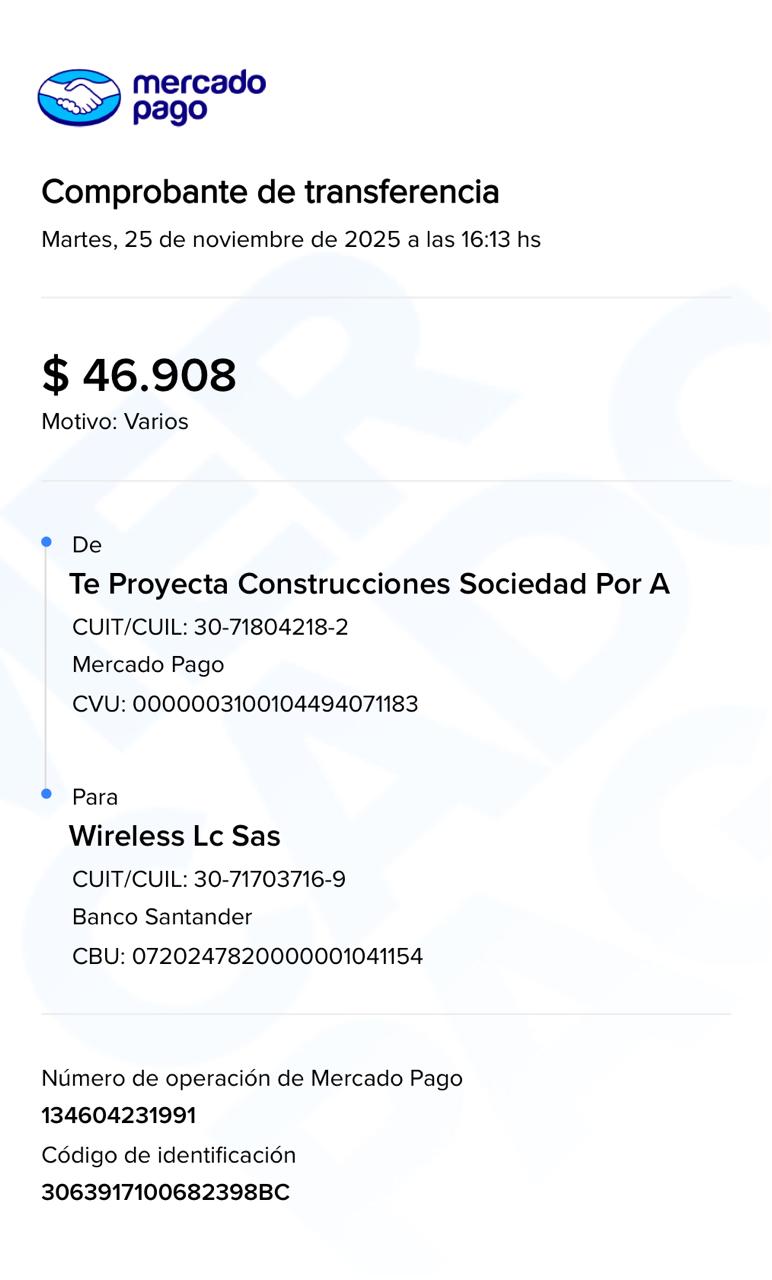Select recipient name Wireless Lc Sas
The image size is (772, 1280).
point(175,836)
